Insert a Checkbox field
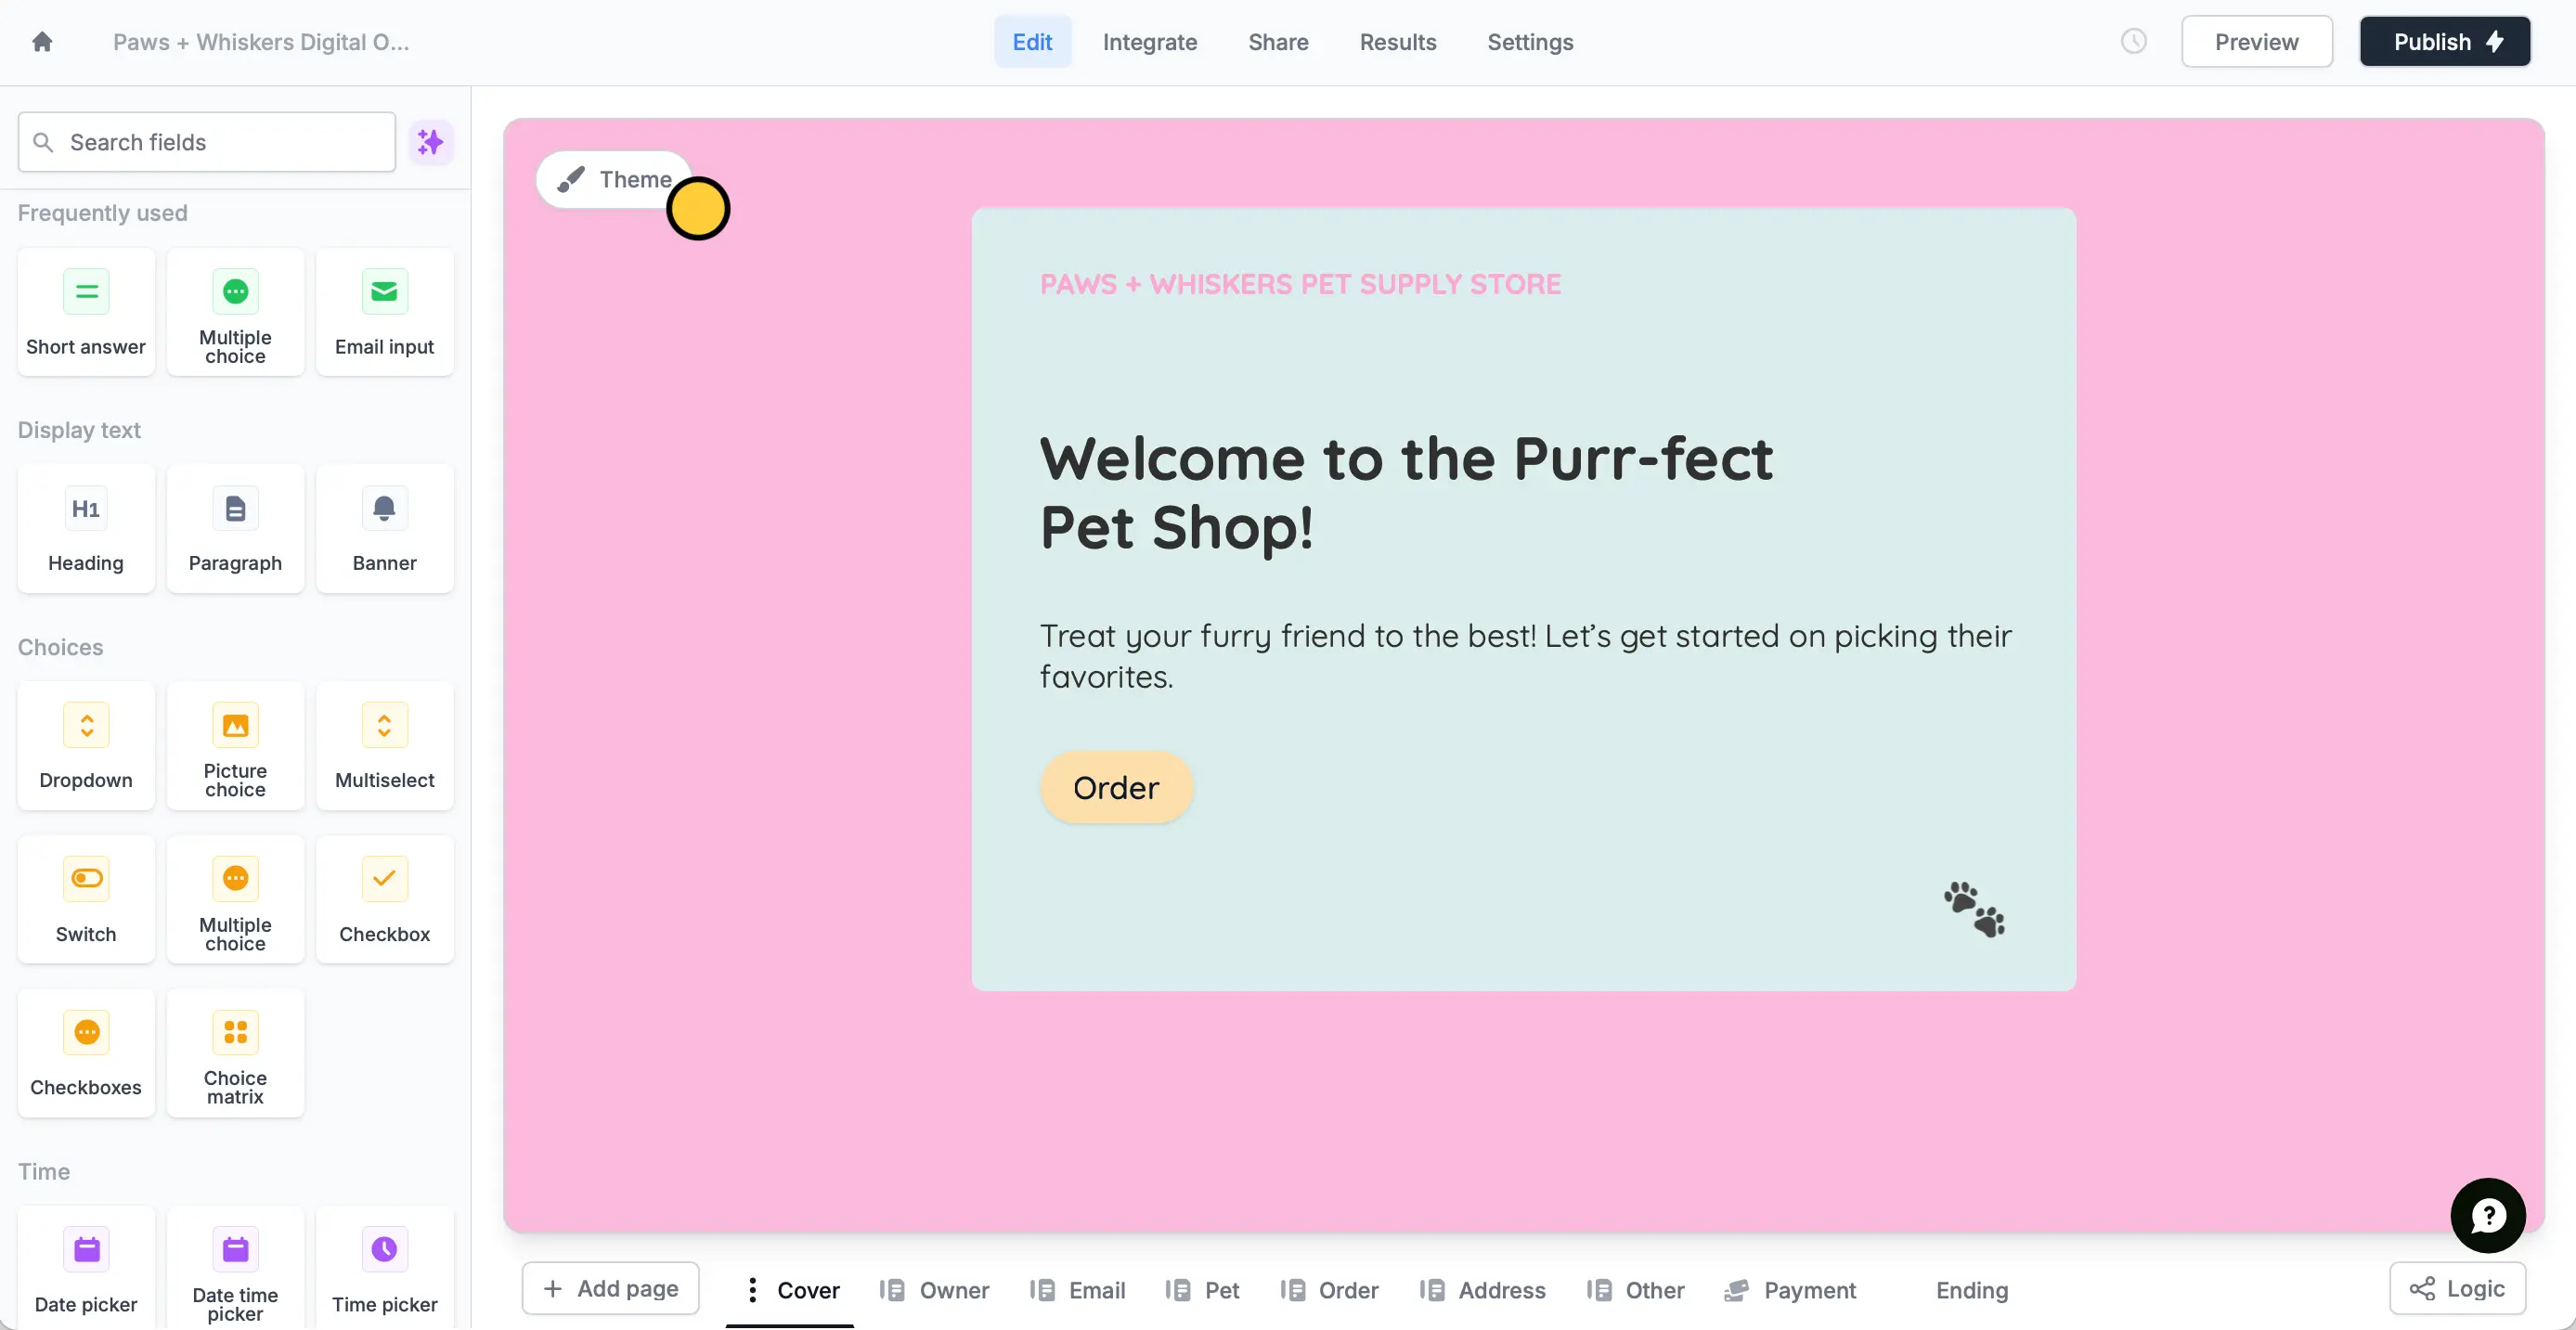The image size is (2576, 1330). [384, 899]
